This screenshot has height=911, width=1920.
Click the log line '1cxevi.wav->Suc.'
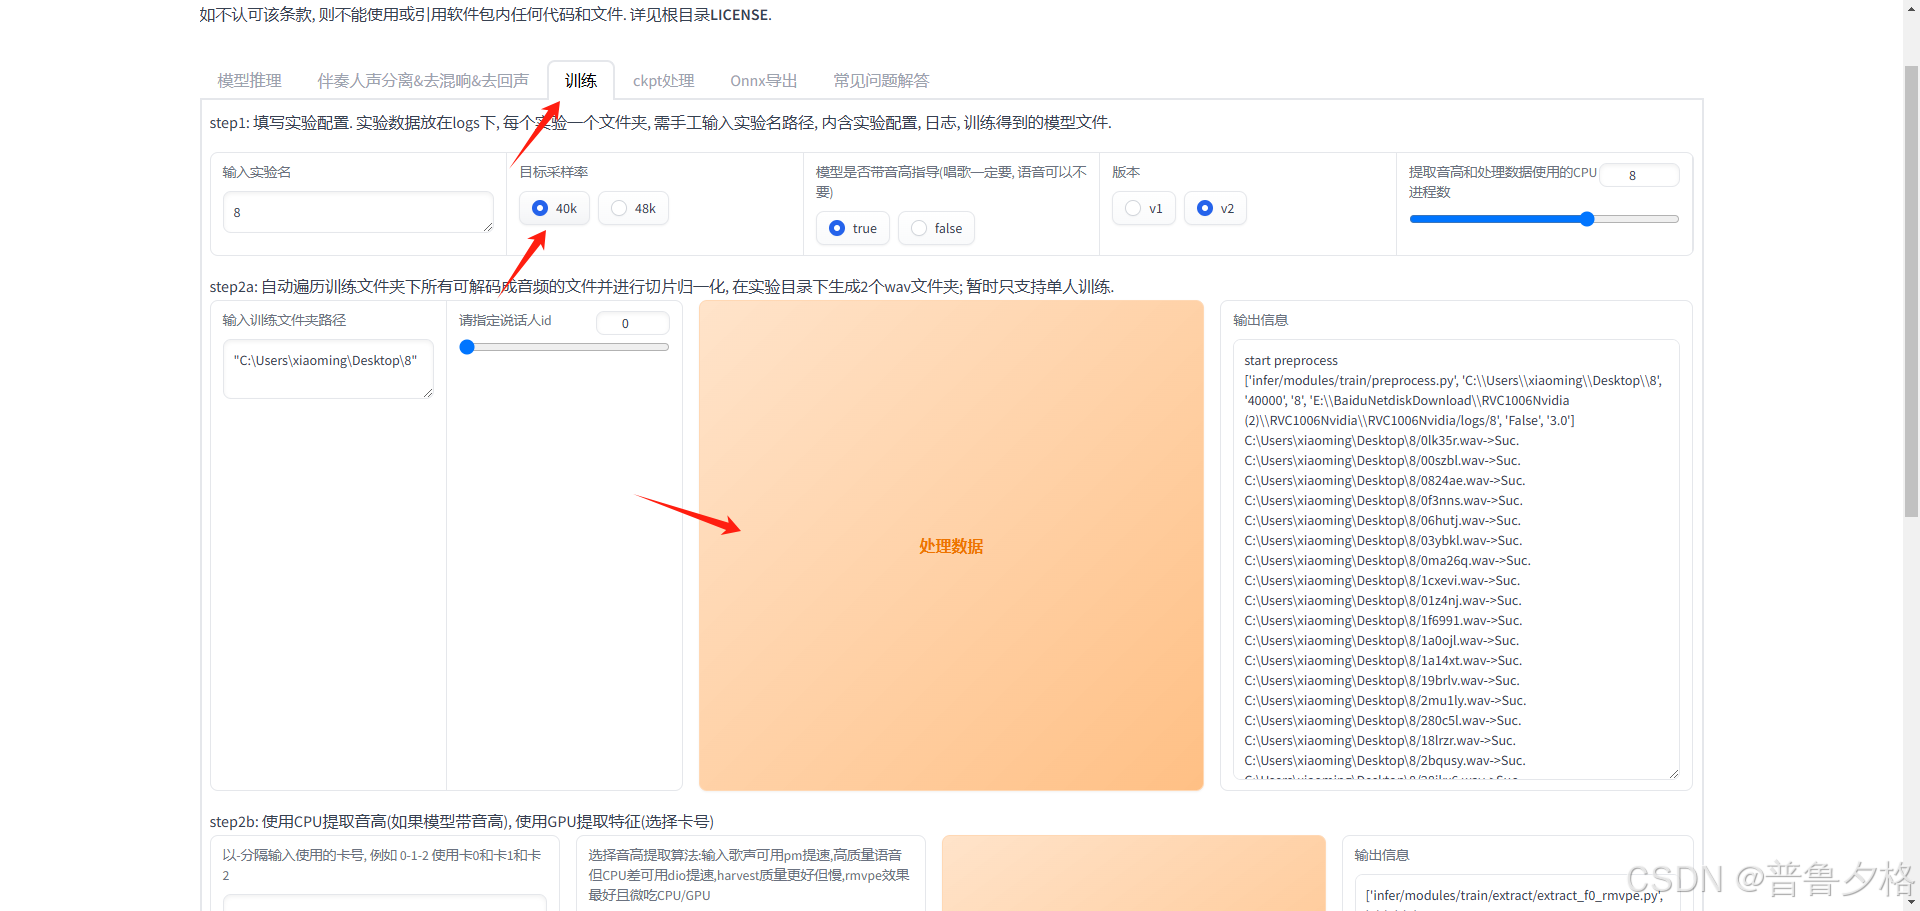pyautogui.click(x=1382, y=580)
